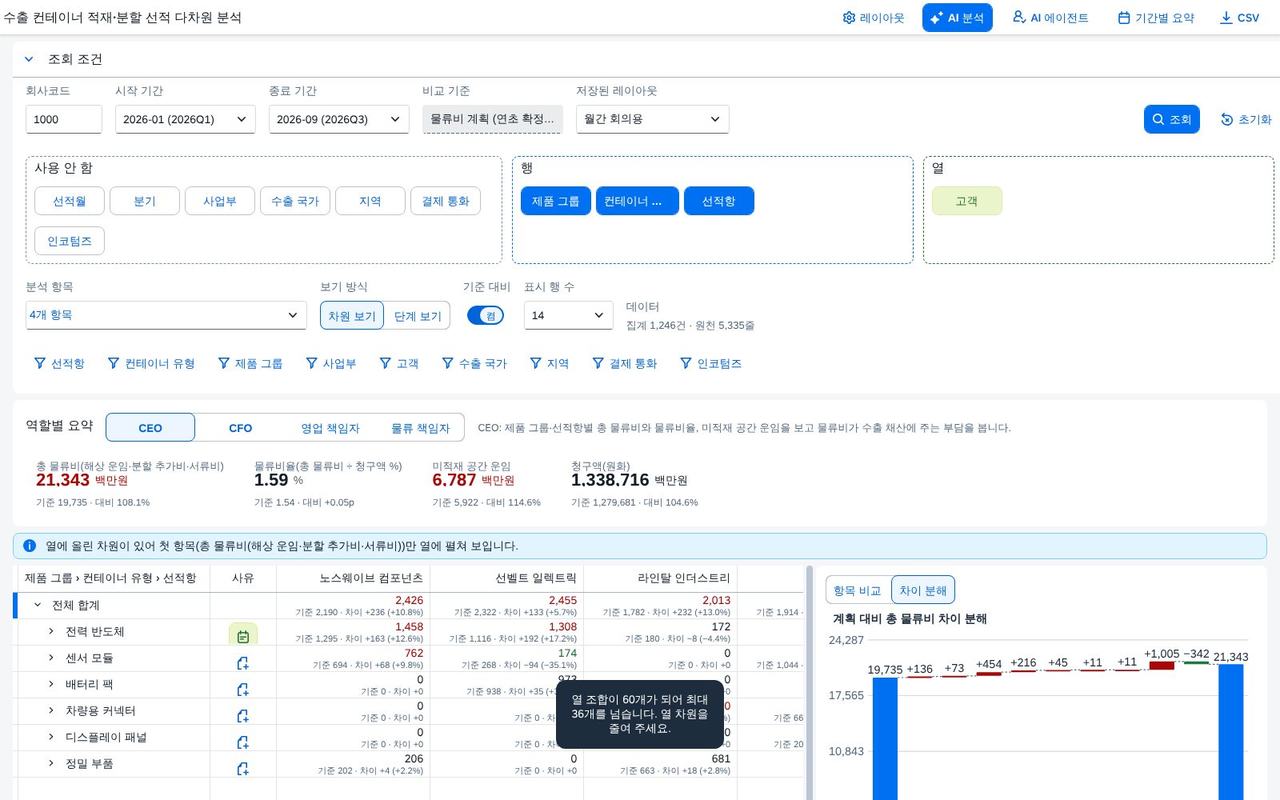Open the 사업부 filter
This screenshot has height=800, width=1280.
coord(331,364)
